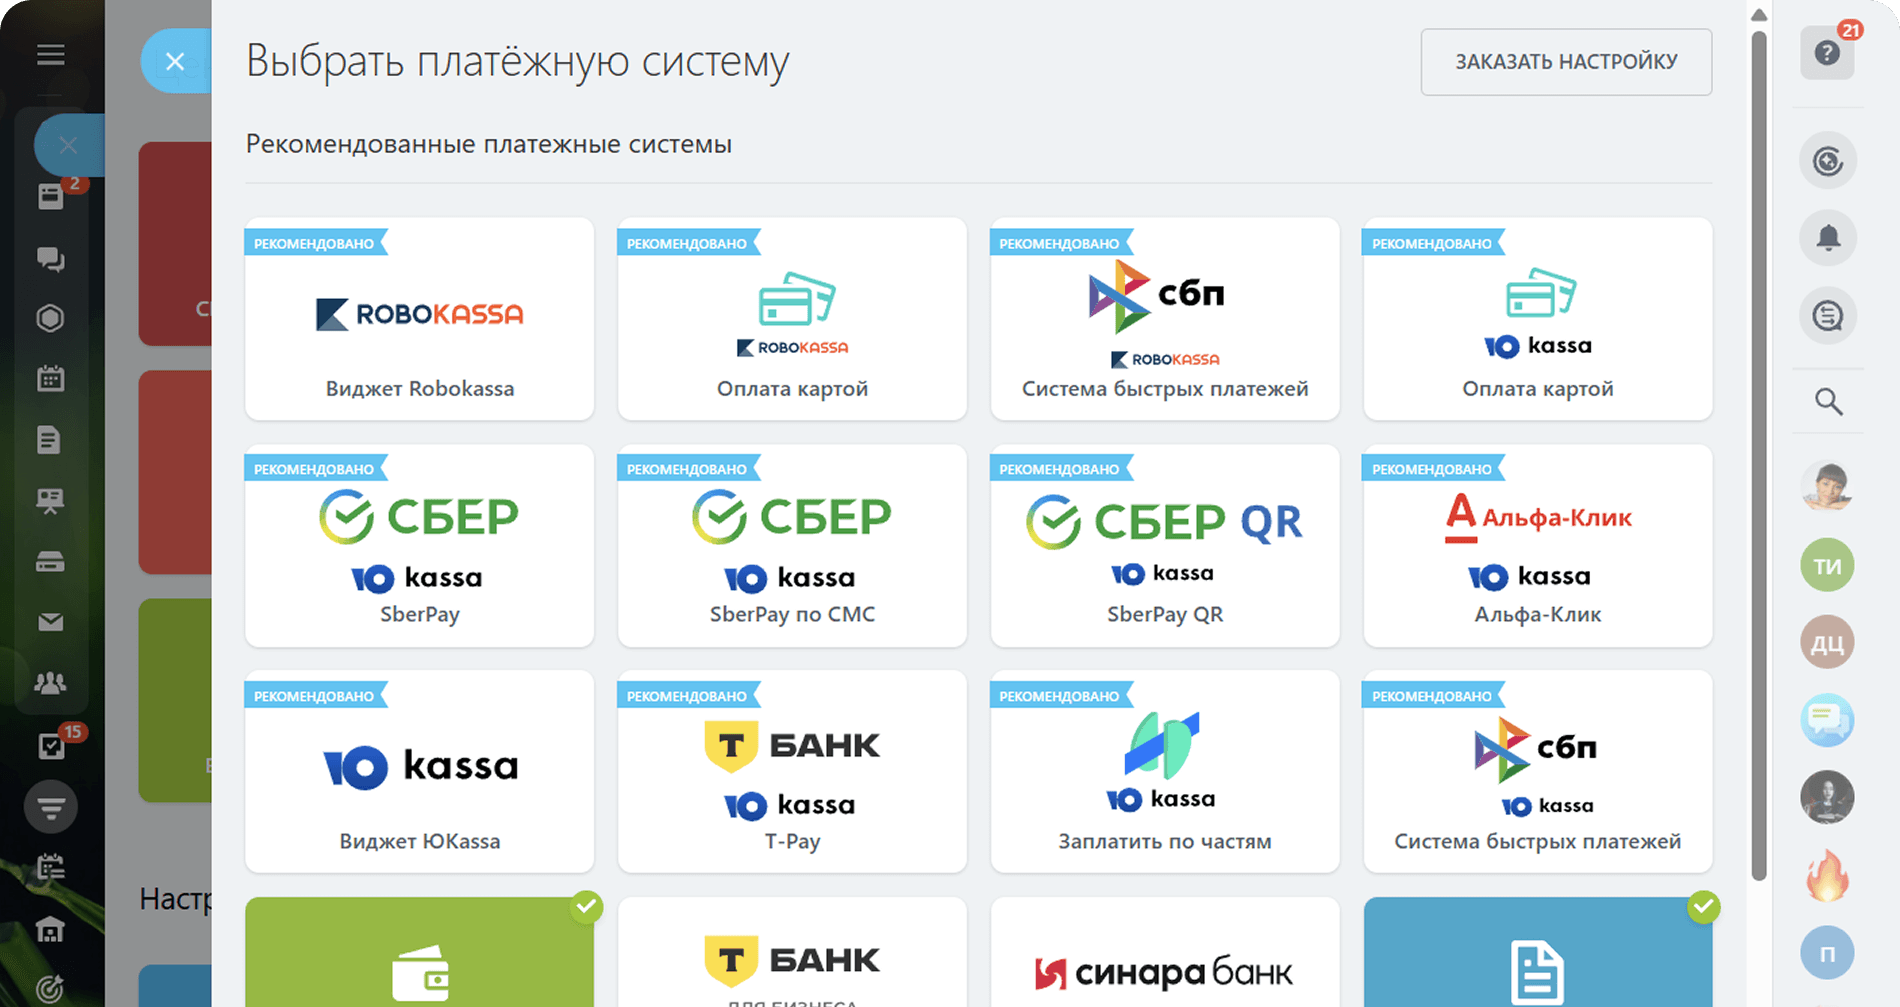
Task: Open the ТИ user avatar
Action: click(x=1827, y=566)
